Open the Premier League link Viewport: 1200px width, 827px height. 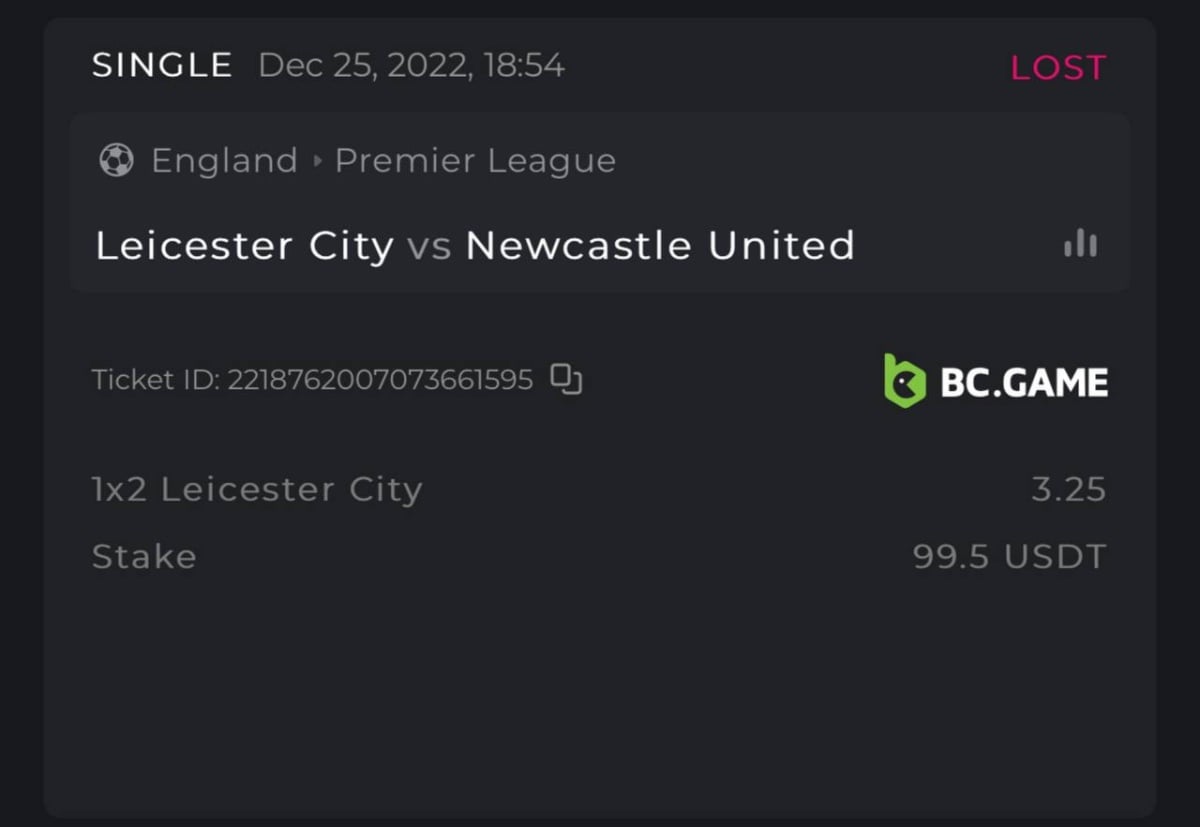(x=475, y=161)
